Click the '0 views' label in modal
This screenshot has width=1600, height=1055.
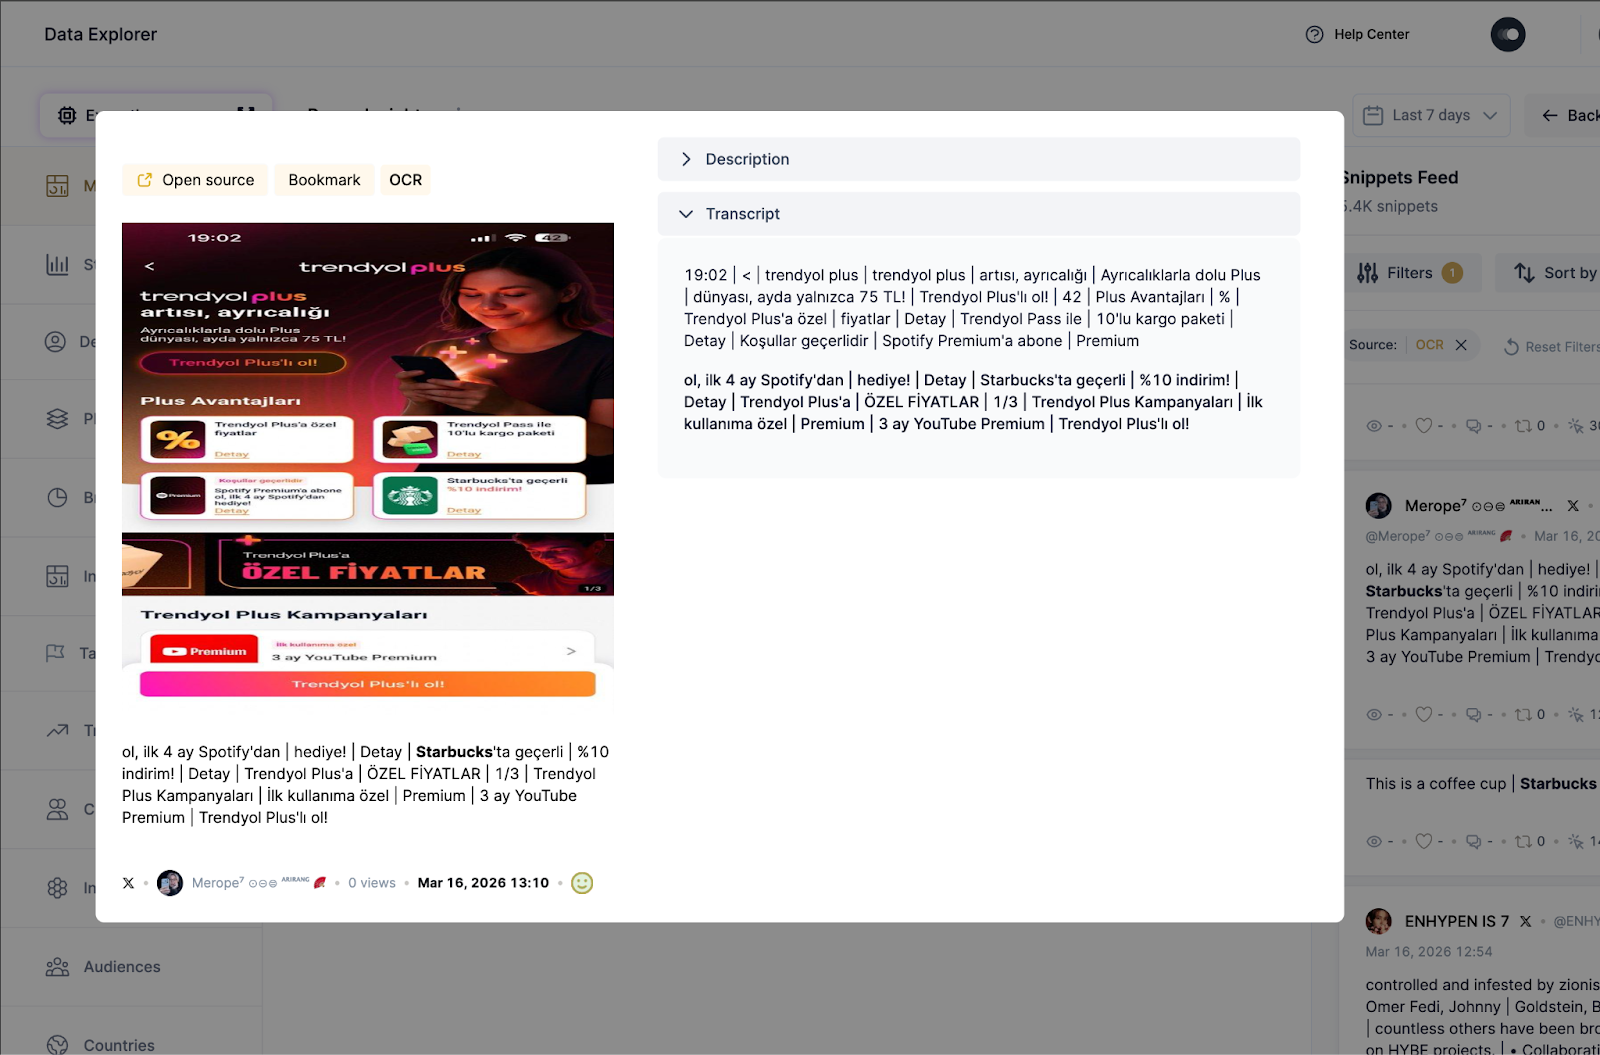(x=372, y=883)
